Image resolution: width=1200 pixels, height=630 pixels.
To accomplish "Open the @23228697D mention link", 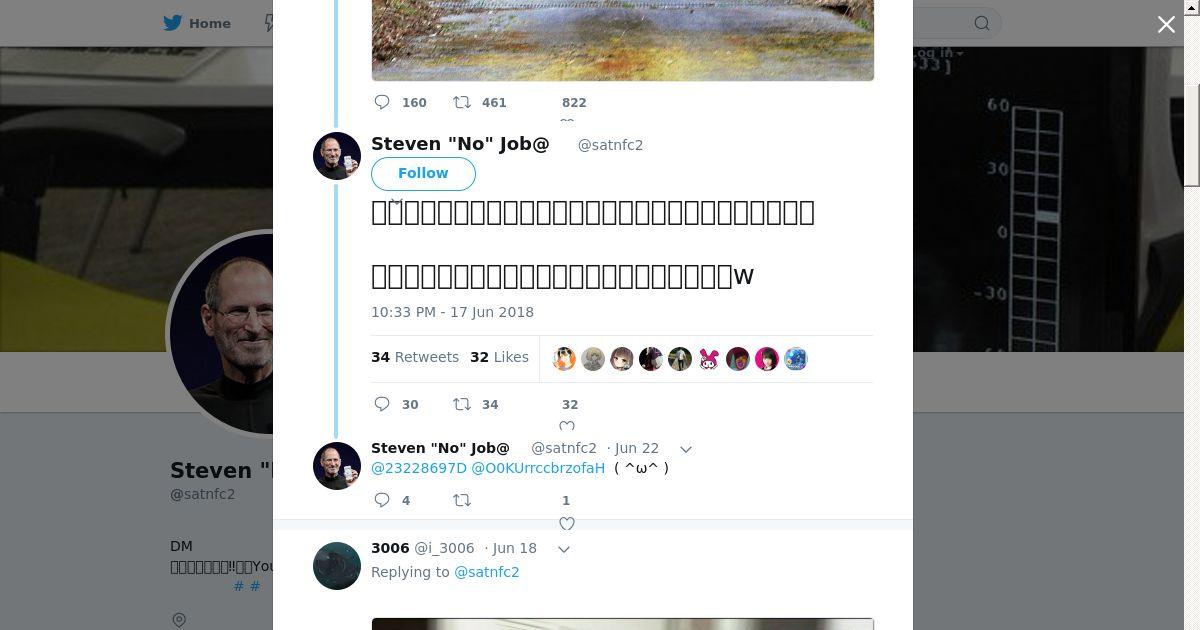I will point(419,468).
